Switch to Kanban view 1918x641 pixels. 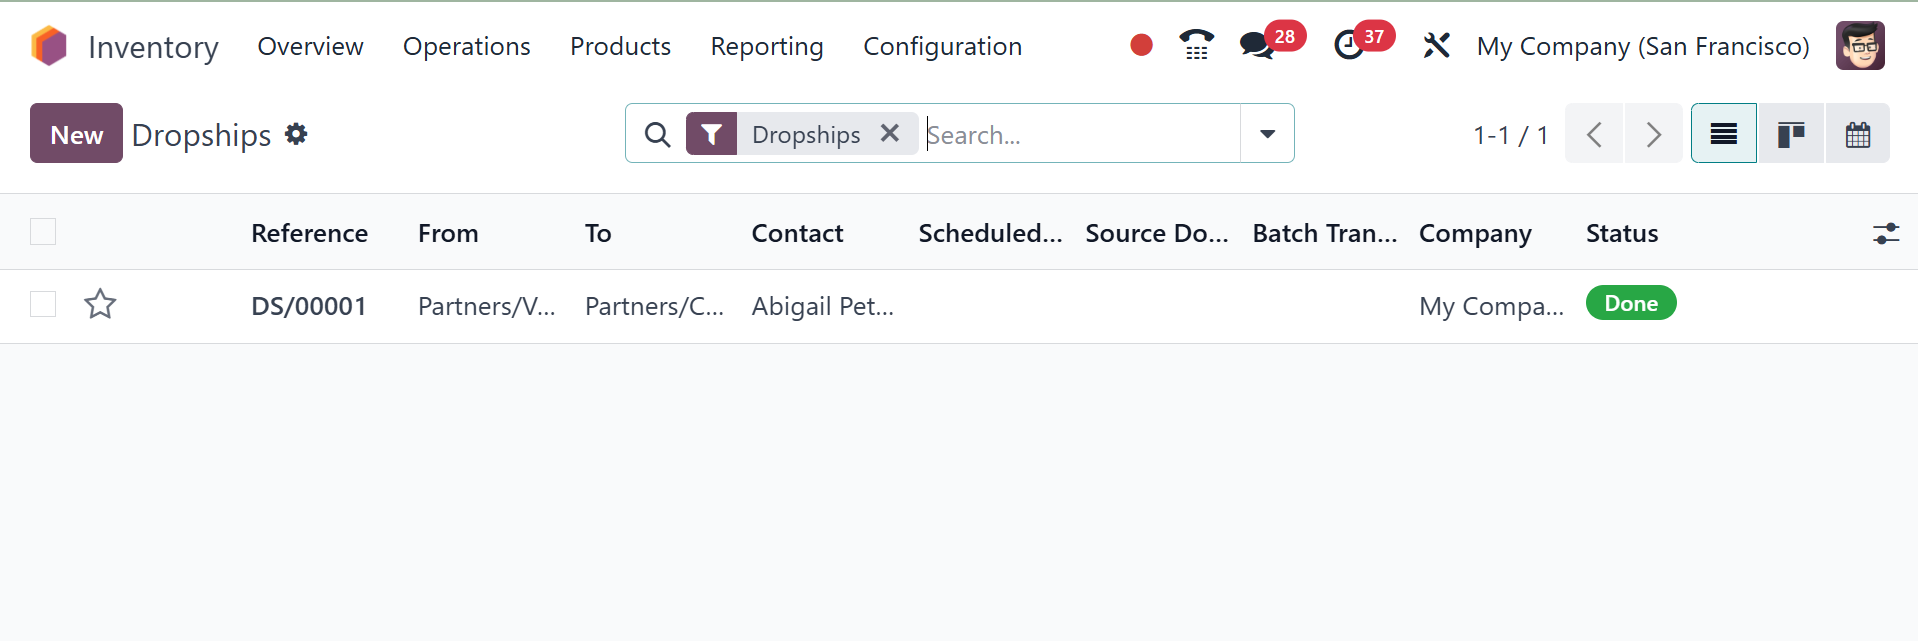click(x=1790, y=134)
